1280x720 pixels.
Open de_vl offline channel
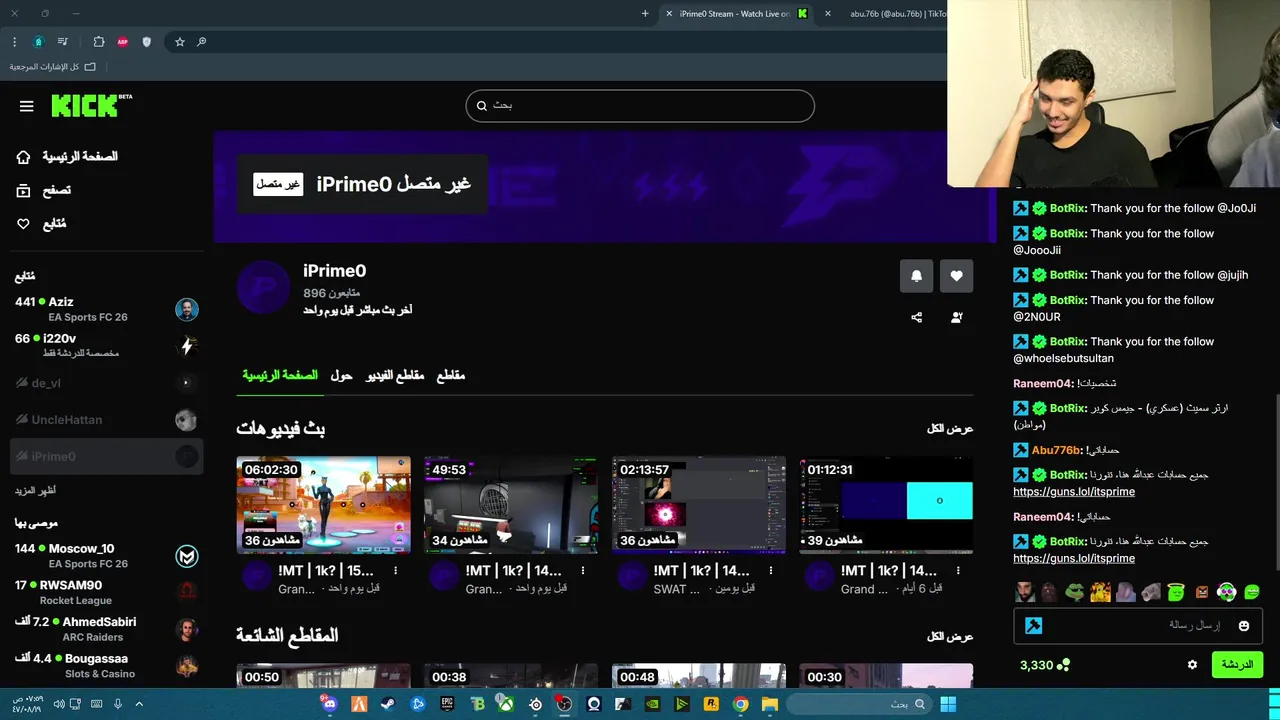[106, 383]
